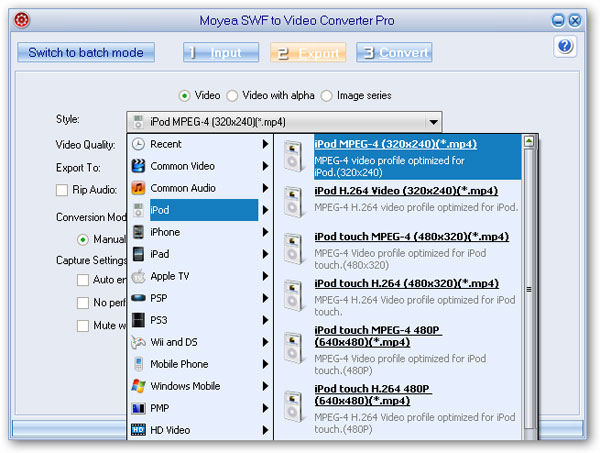Click the Windows Mobile flag icon
The image size is (600, 453).
tap(138, 386)
